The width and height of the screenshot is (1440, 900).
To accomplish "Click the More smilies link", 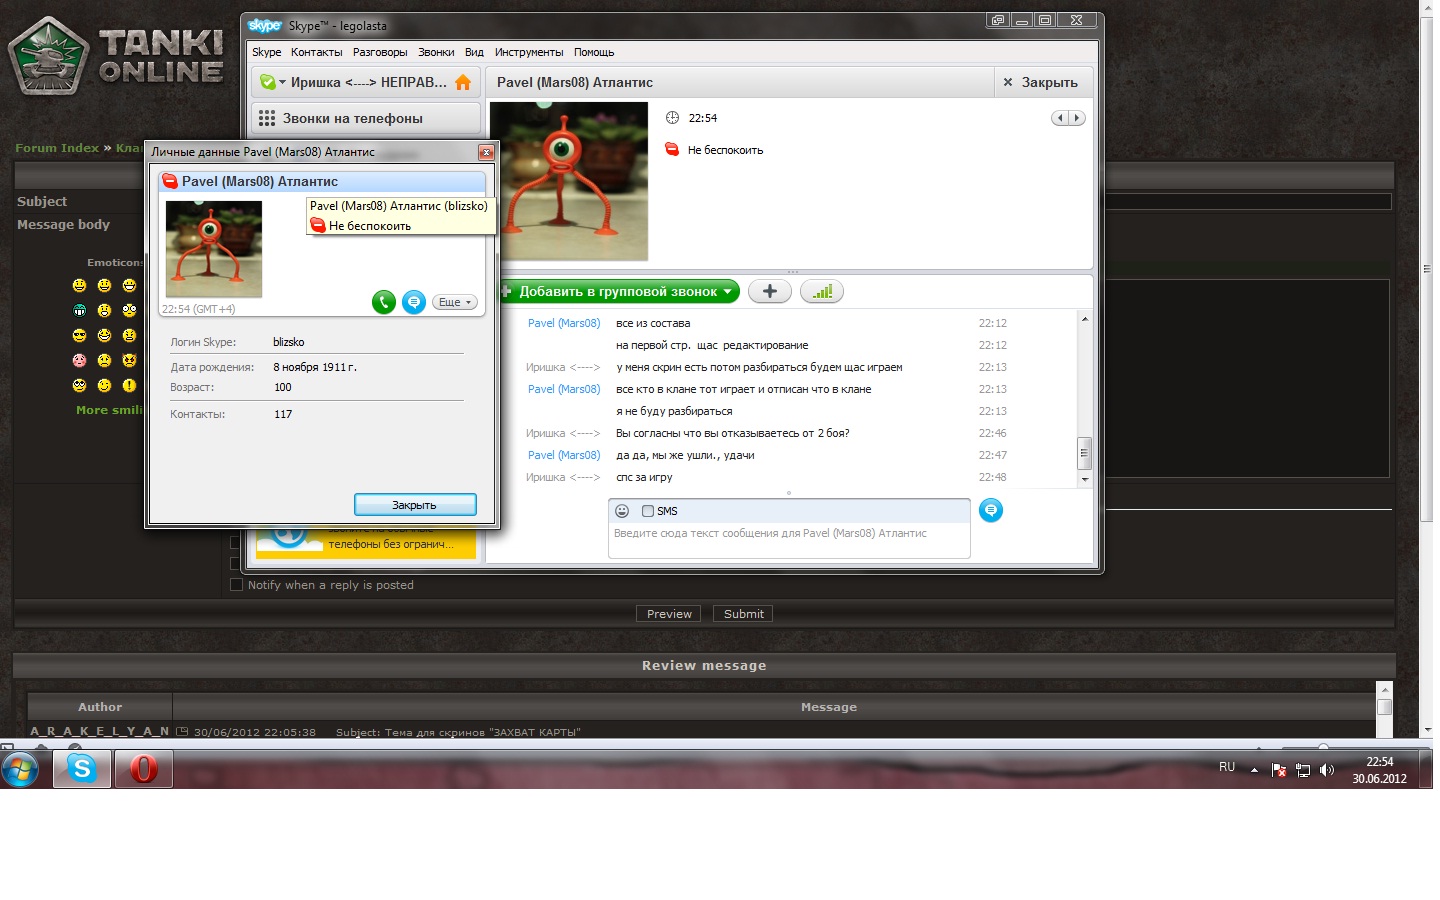I will [x=110, y=410].
